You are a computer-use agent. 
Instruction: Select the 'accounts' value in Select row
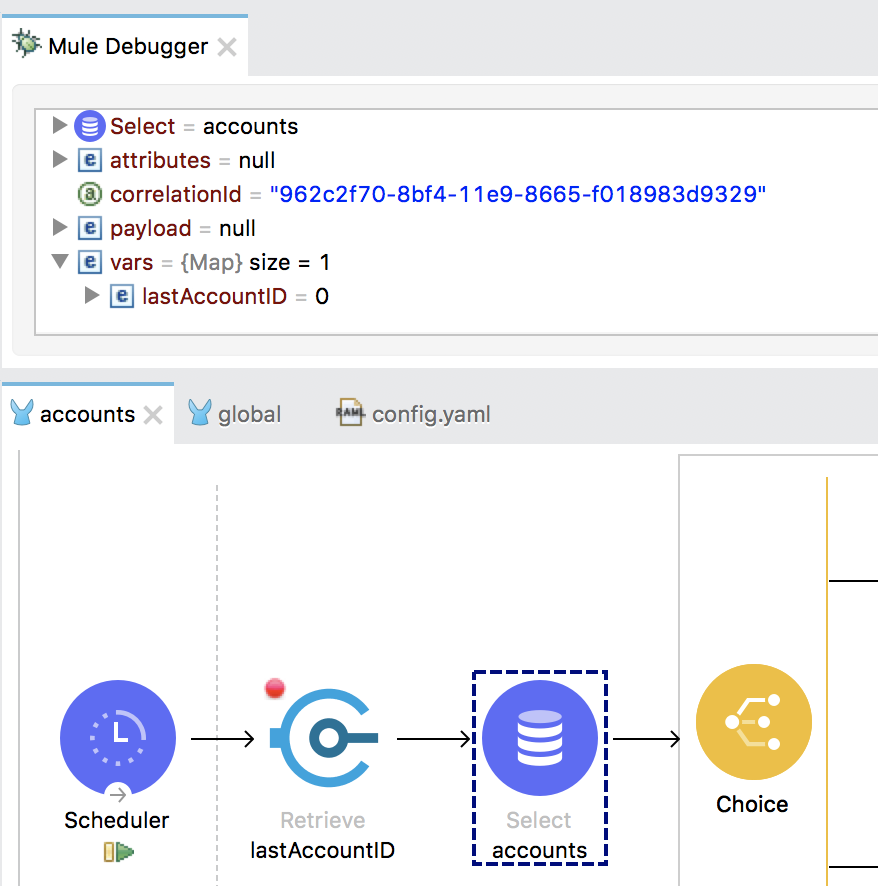coord(250,126)
